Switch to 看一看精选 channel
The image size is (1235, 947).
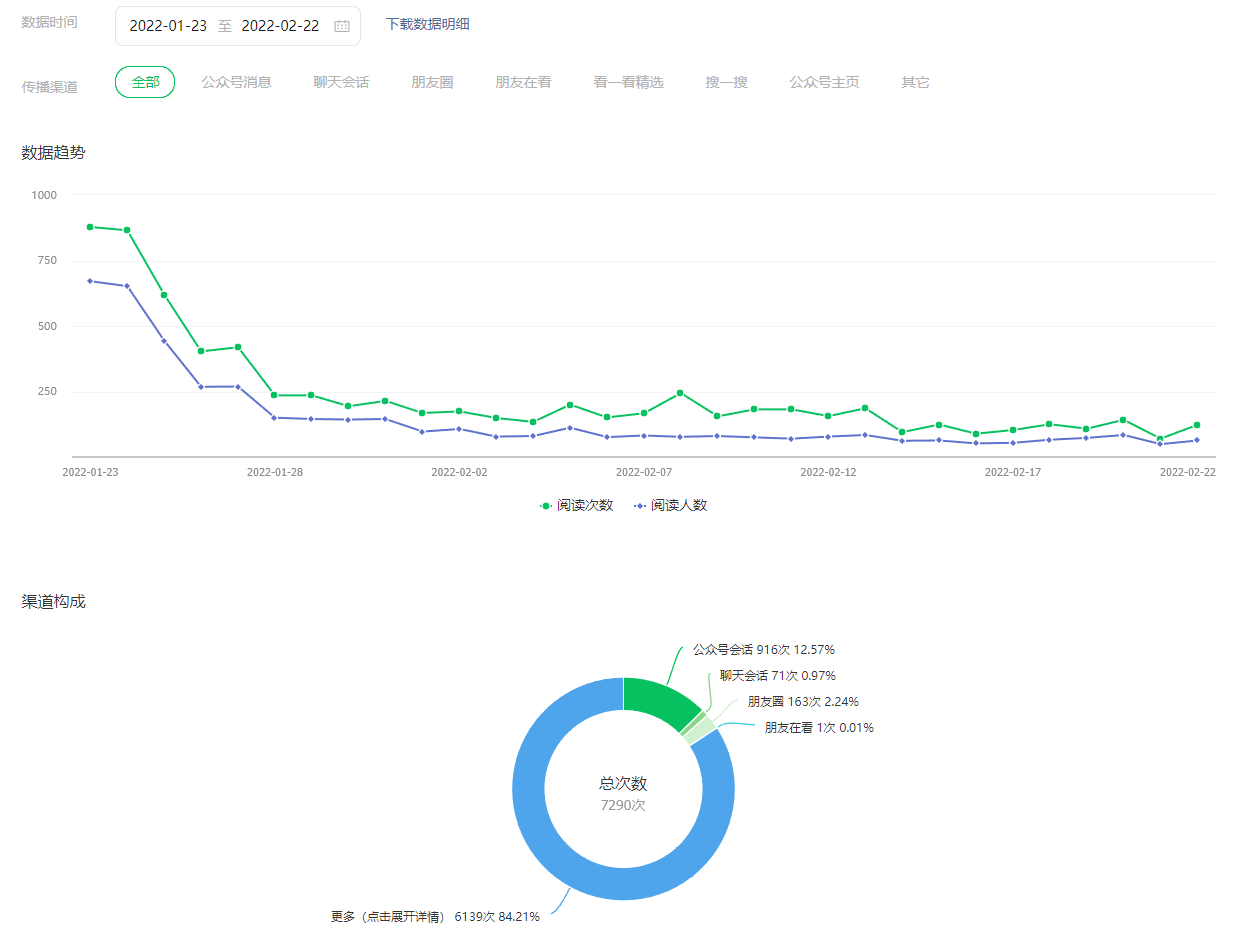pyautogui.click(x=628, y=82)
